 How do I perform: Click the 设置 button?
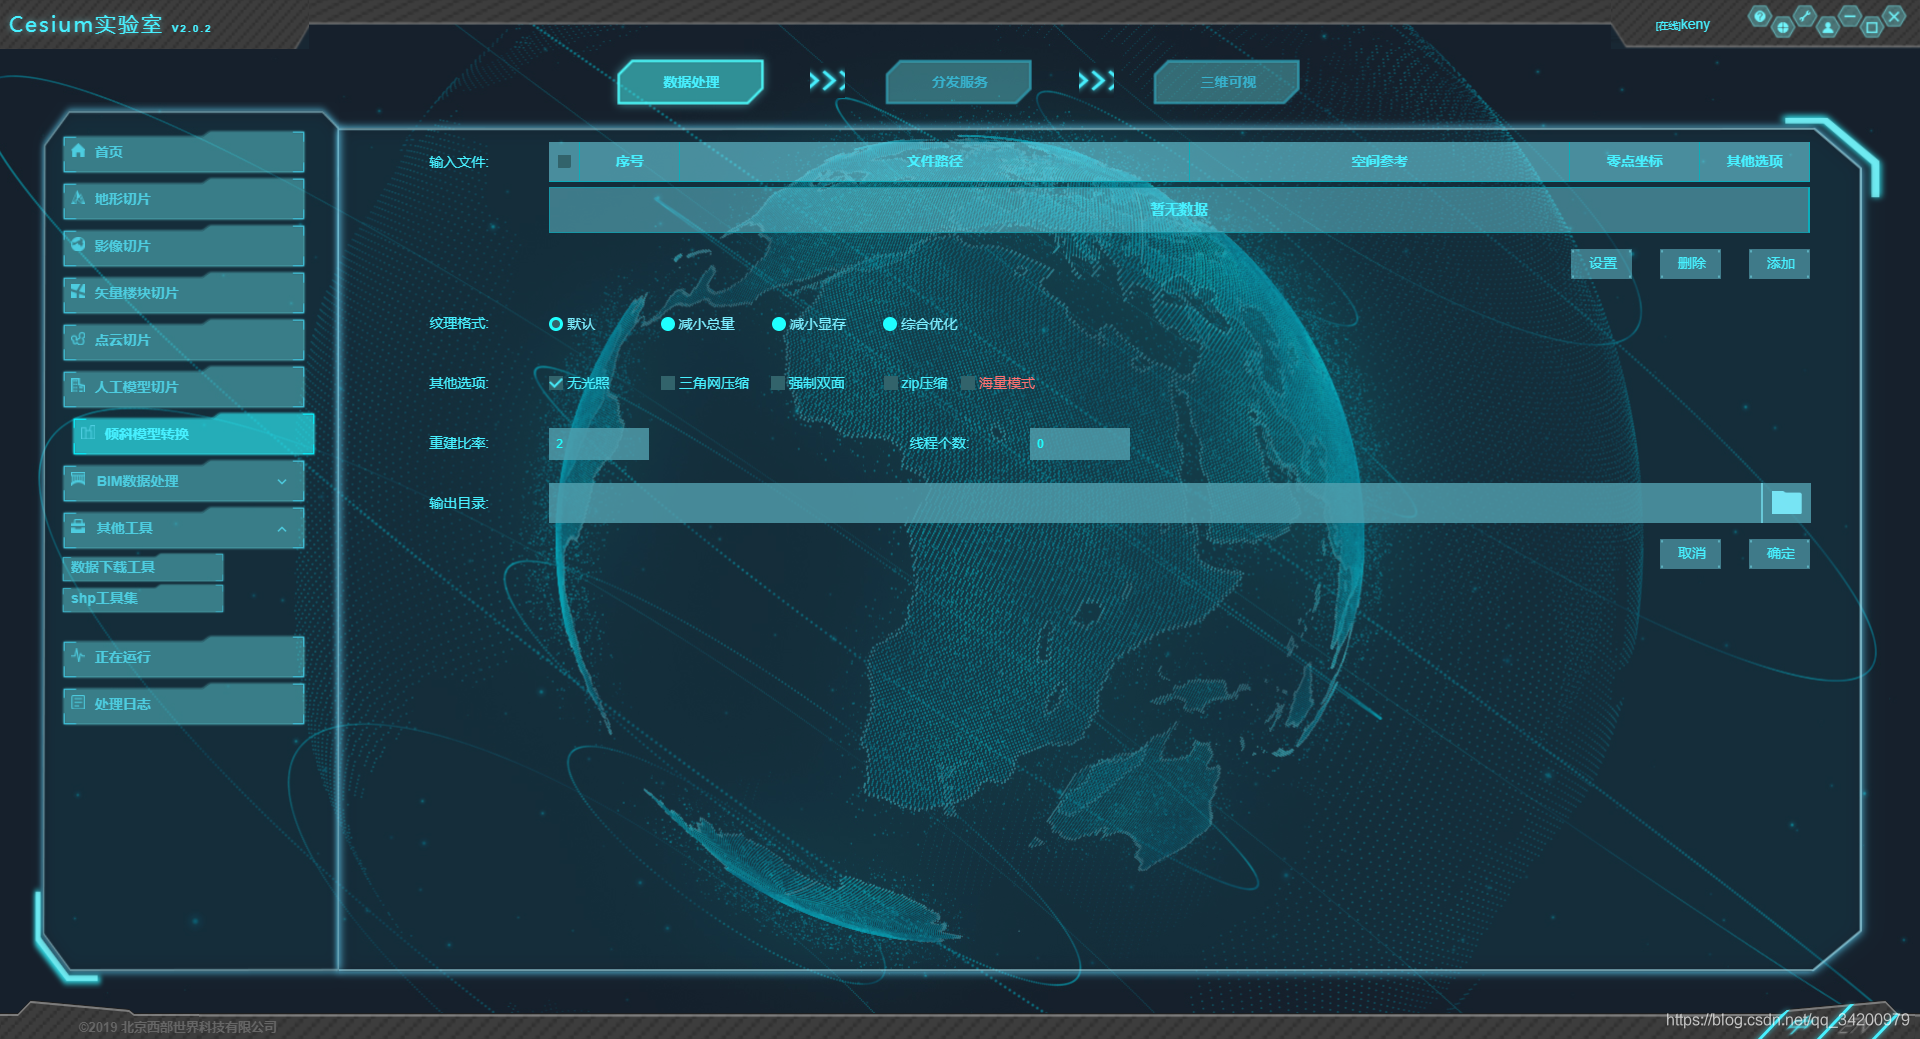tap(1602, 263)
